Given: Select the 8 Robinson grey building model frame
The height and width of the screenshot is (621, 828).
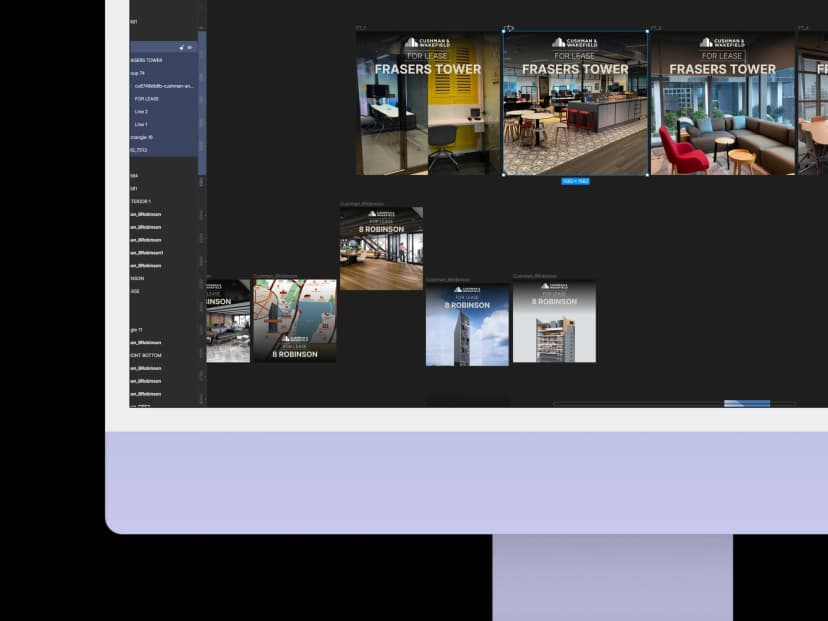Looking at the screenshot, I should coord(554,322).
